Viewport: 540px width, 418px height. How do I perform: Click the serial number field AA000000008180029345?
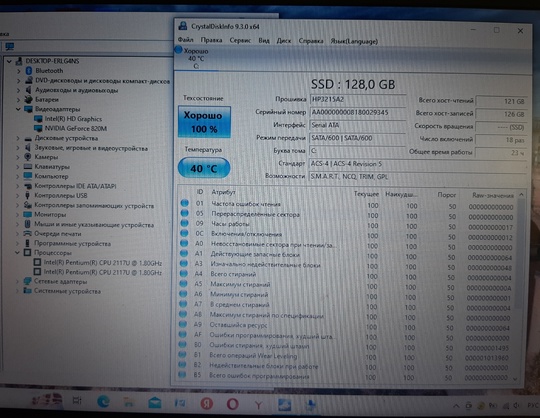[x=357, y=113]
